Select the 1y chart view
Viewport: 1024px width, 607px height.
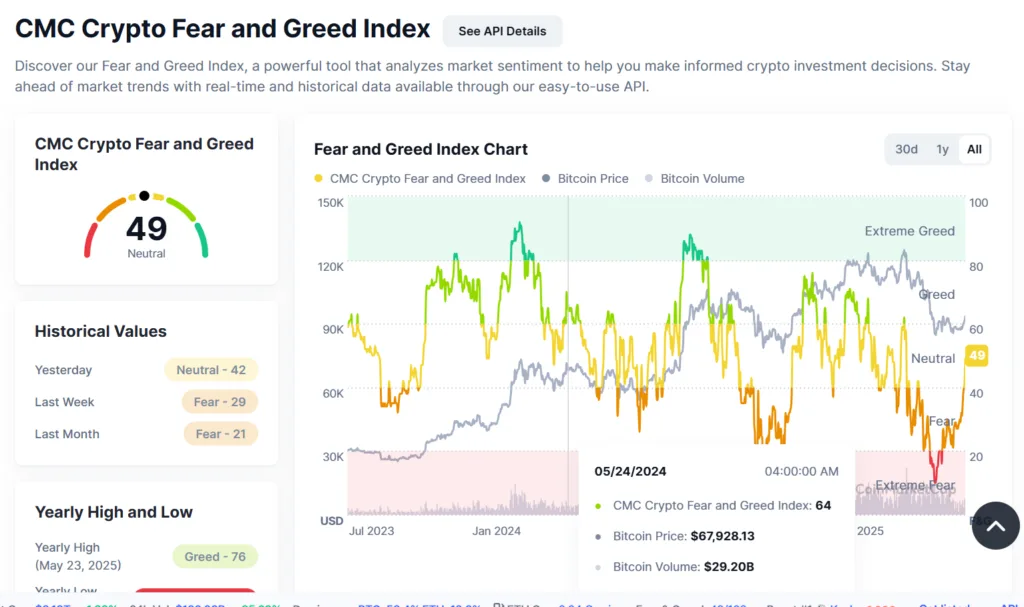coord(941,148)
